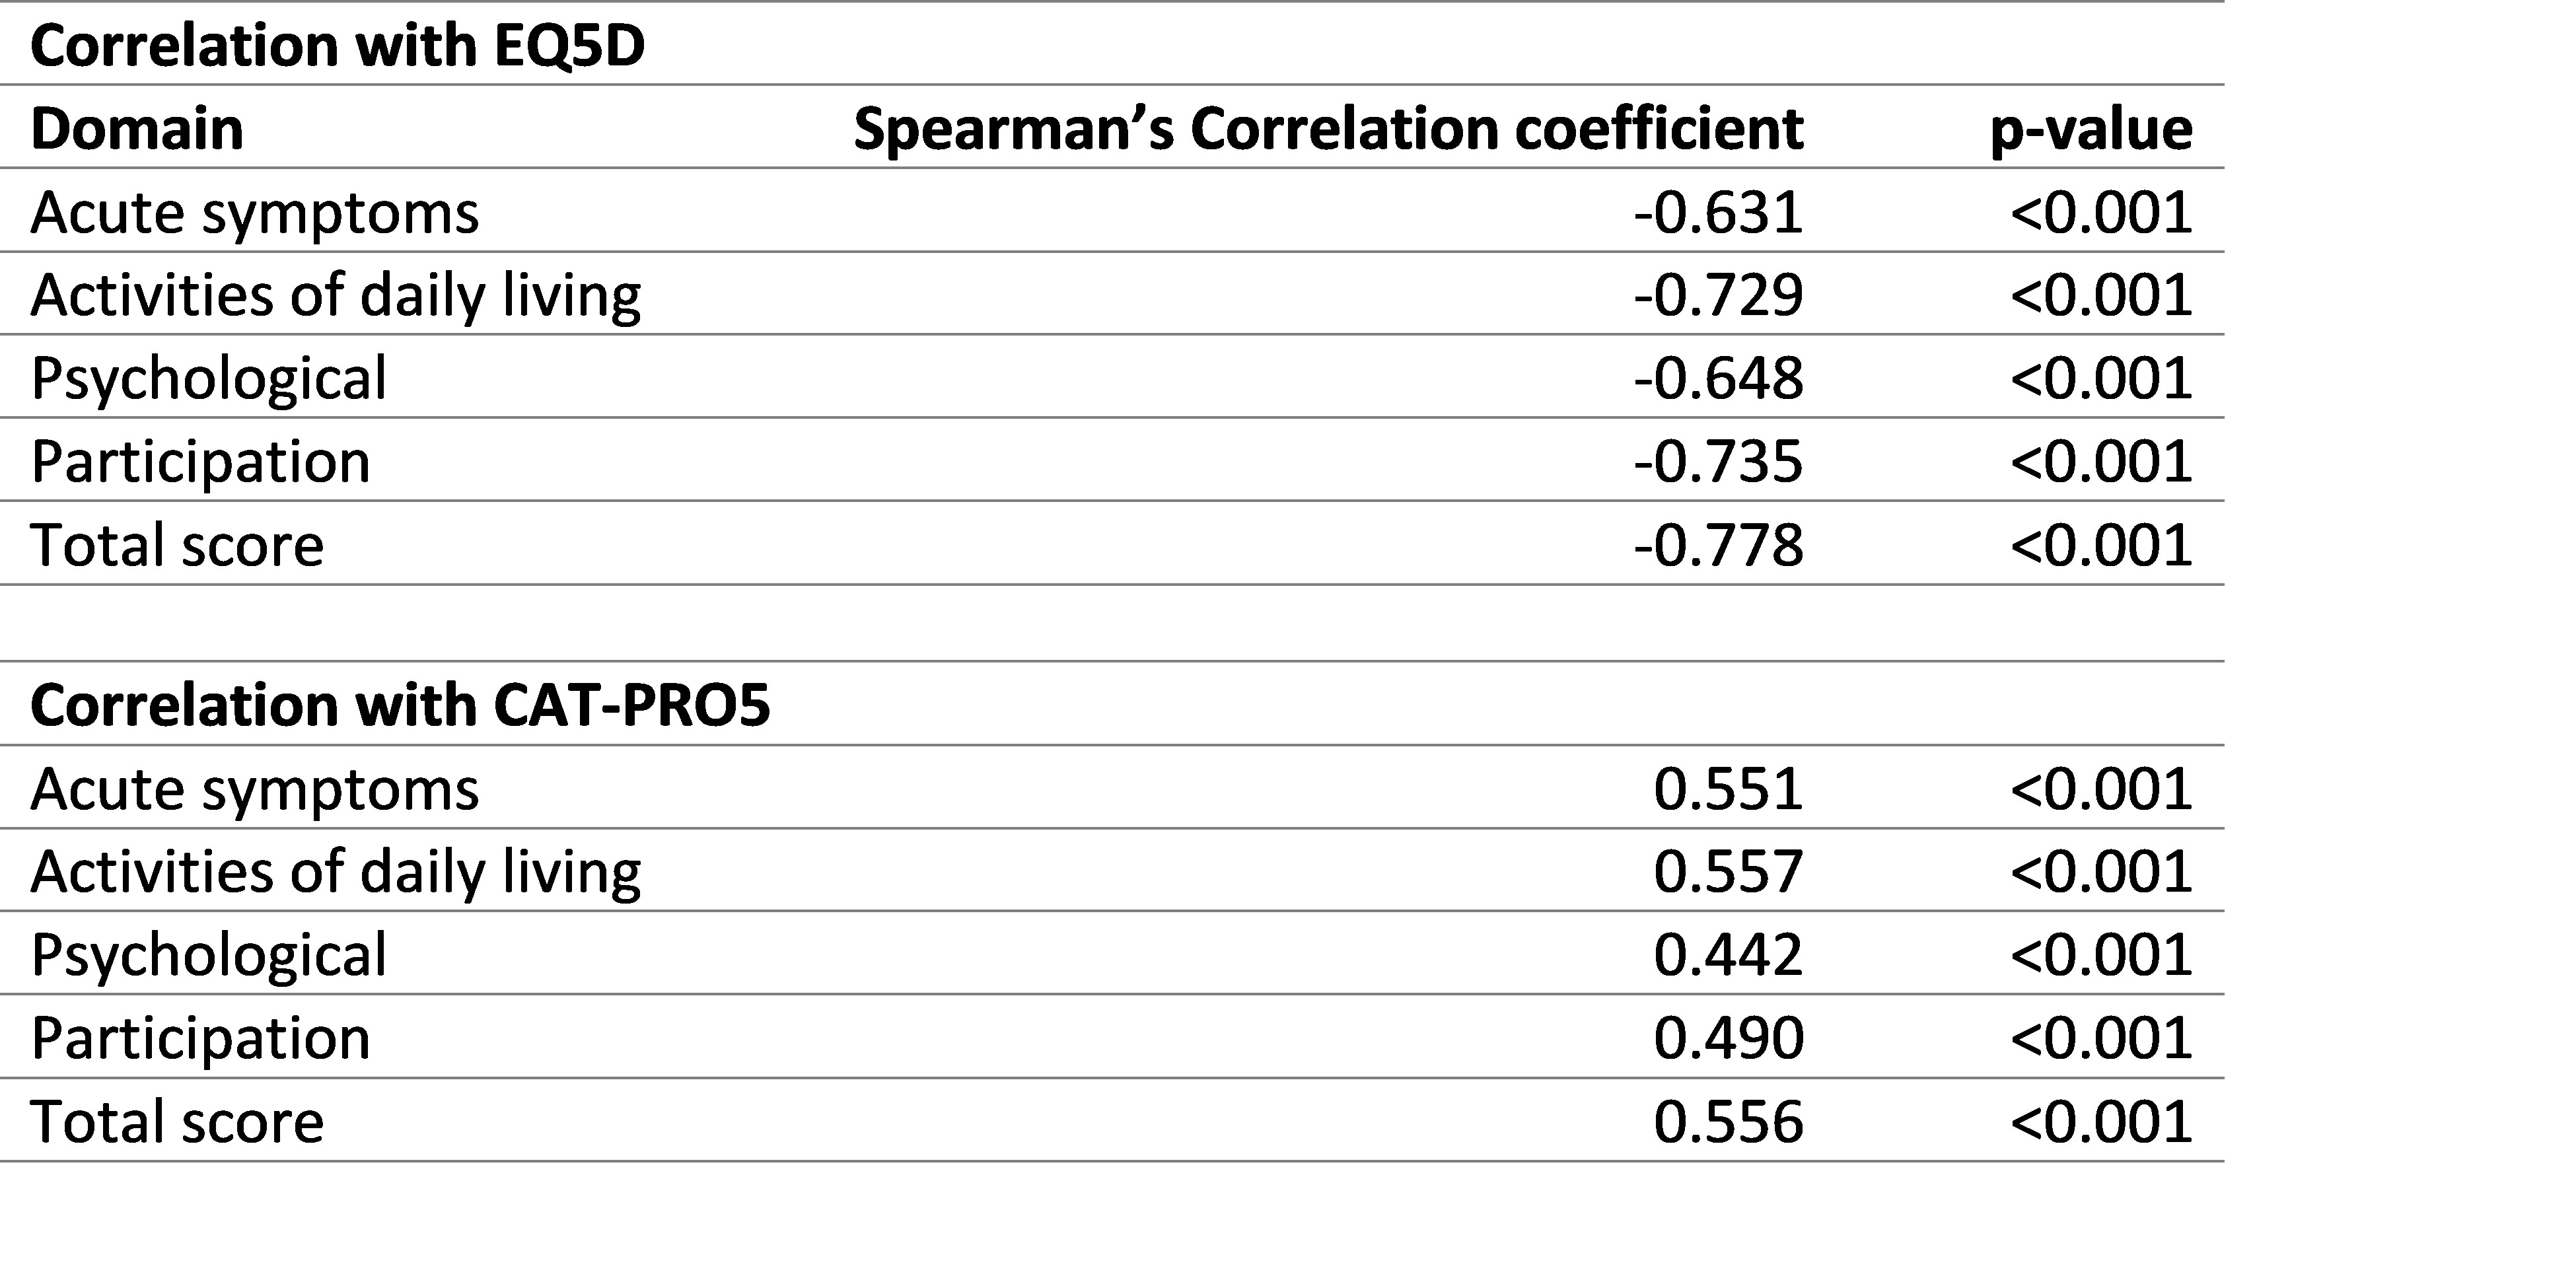Select the coefficient value 0.557
This screenshot has width=2576, height=1288.
(x=1728, y=871)
